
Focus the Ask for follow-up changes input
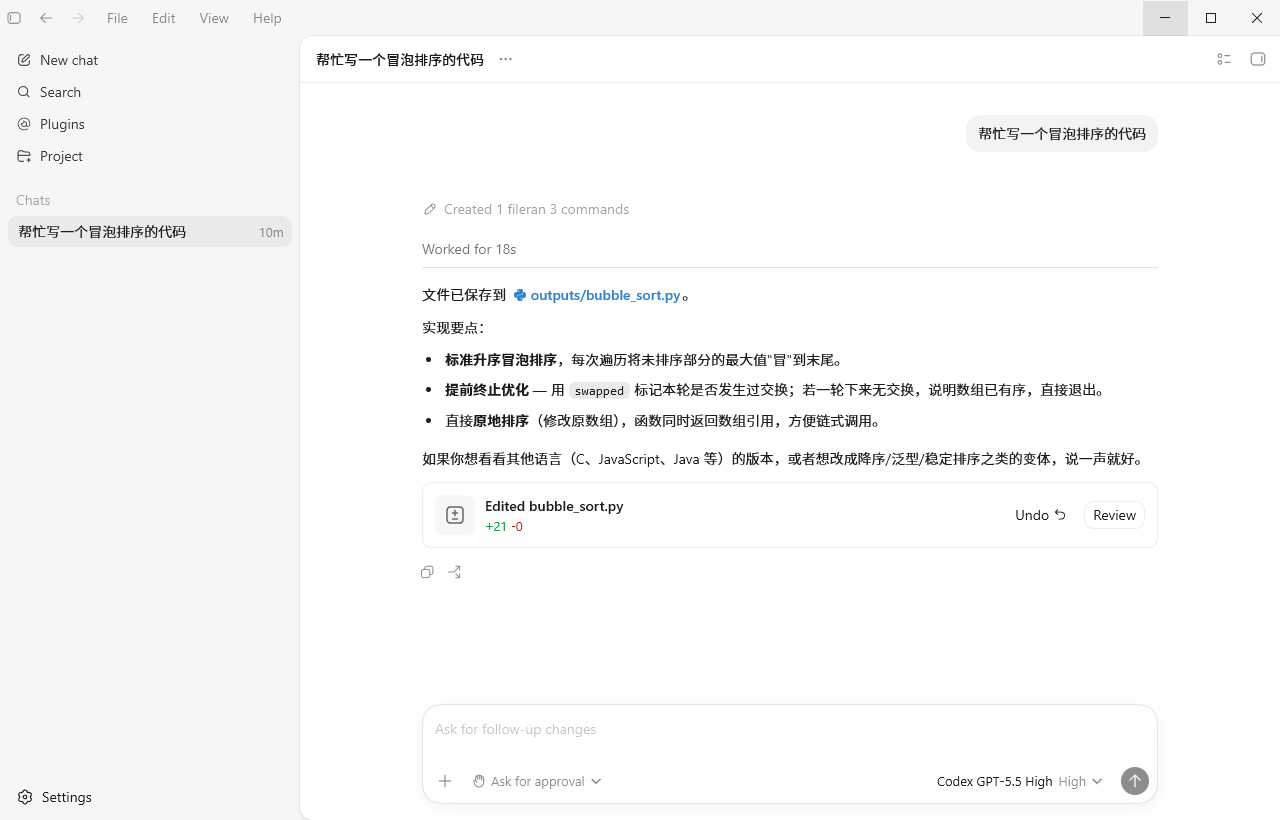[790, 729]
